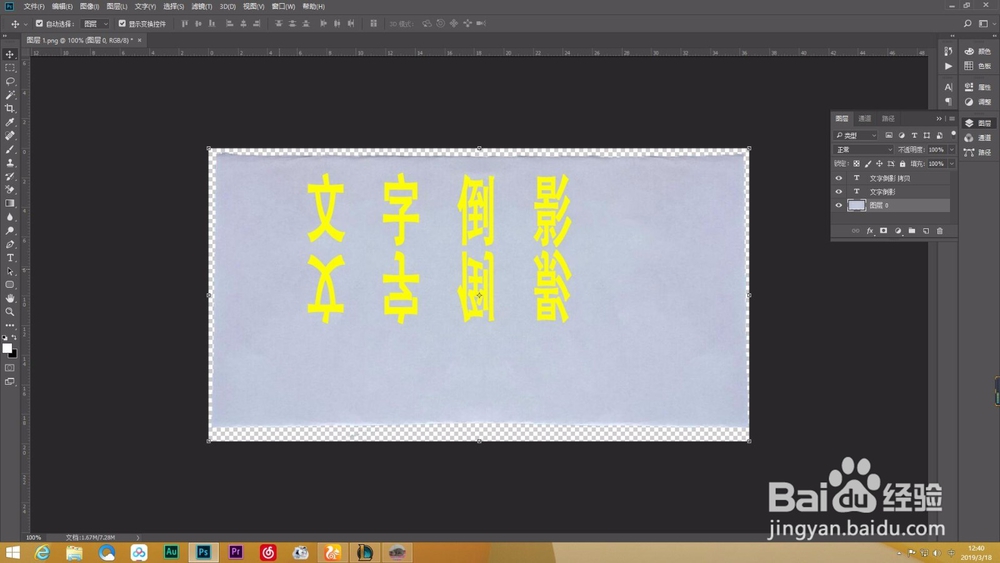Open the 文件(F) menu
The image size is (1000, 563).
pyautogui.click(x=34, y=6)
